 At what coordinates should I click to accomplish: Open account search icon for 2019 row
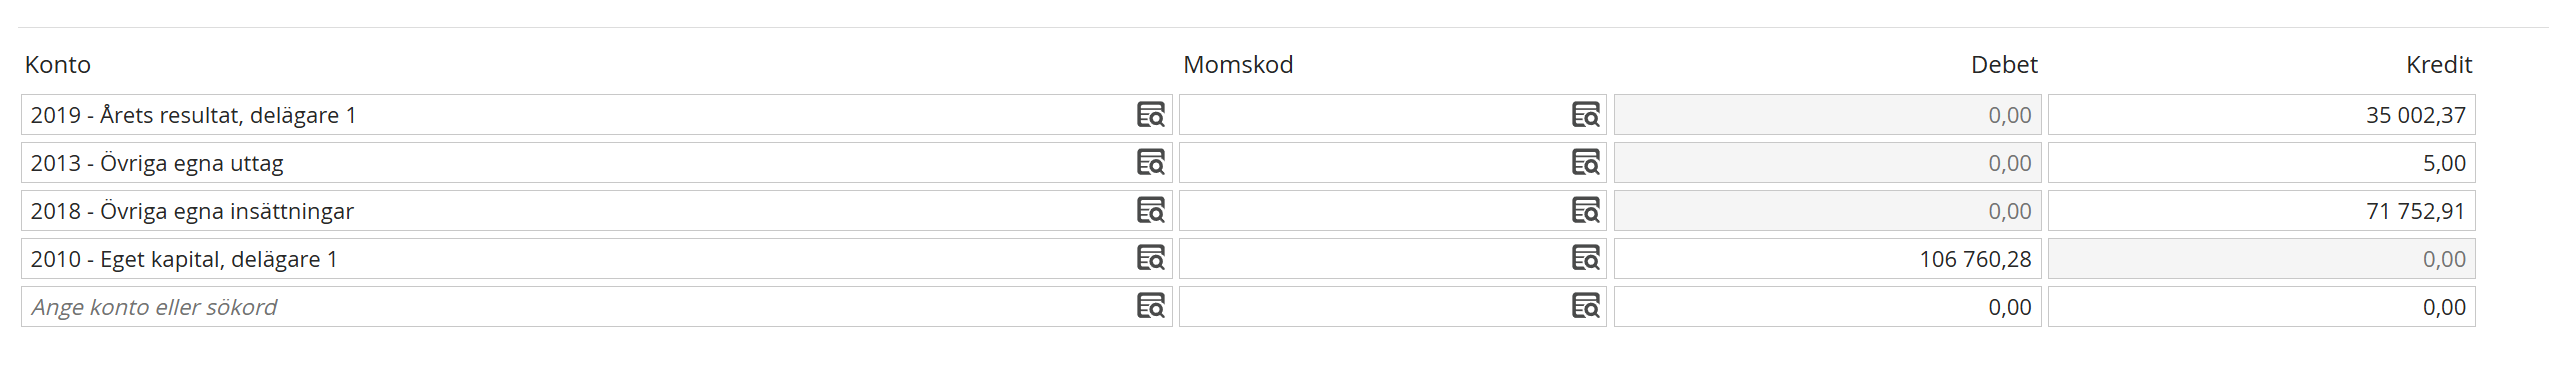pos(1150,115)
